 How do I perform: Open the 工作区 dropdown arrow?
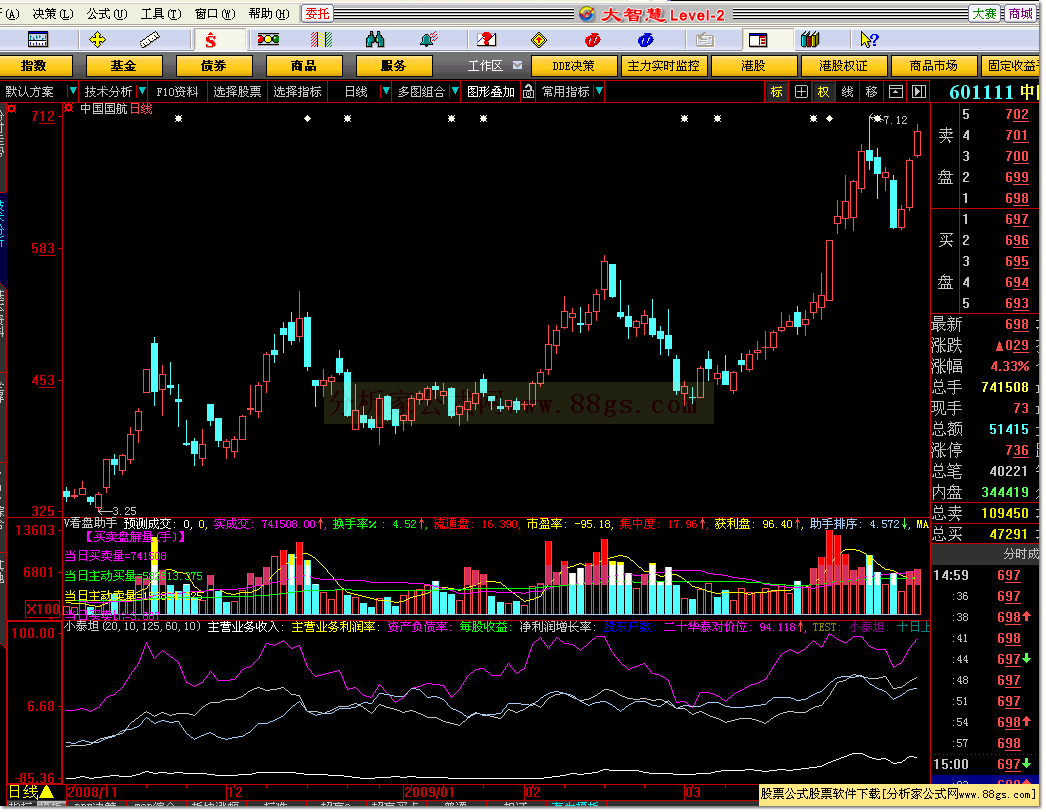click(517, 65)
